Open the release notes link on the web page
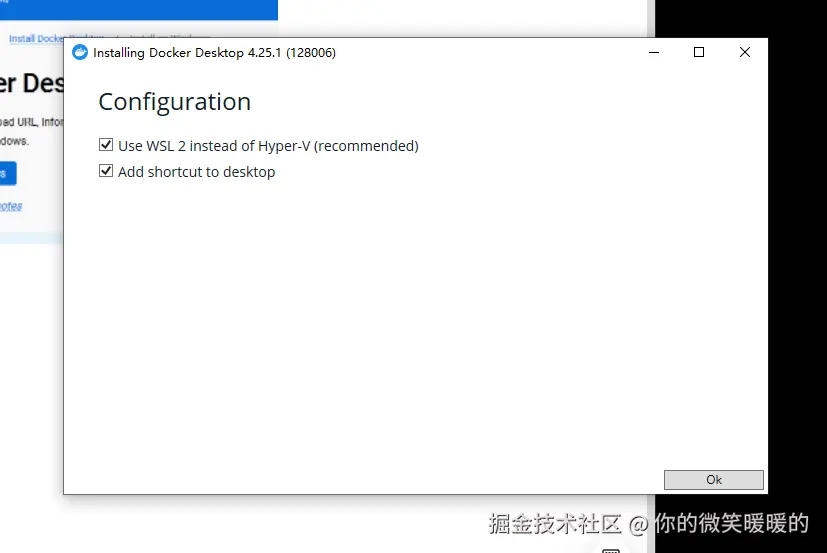The image size is (827, 553). (11, 206)
